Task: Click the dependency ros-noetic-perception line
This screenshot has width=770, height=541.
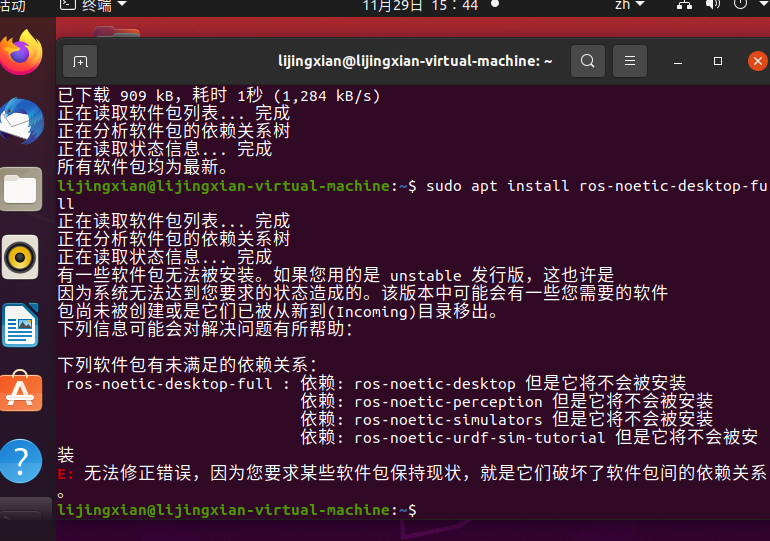Action: click(506, 401)
